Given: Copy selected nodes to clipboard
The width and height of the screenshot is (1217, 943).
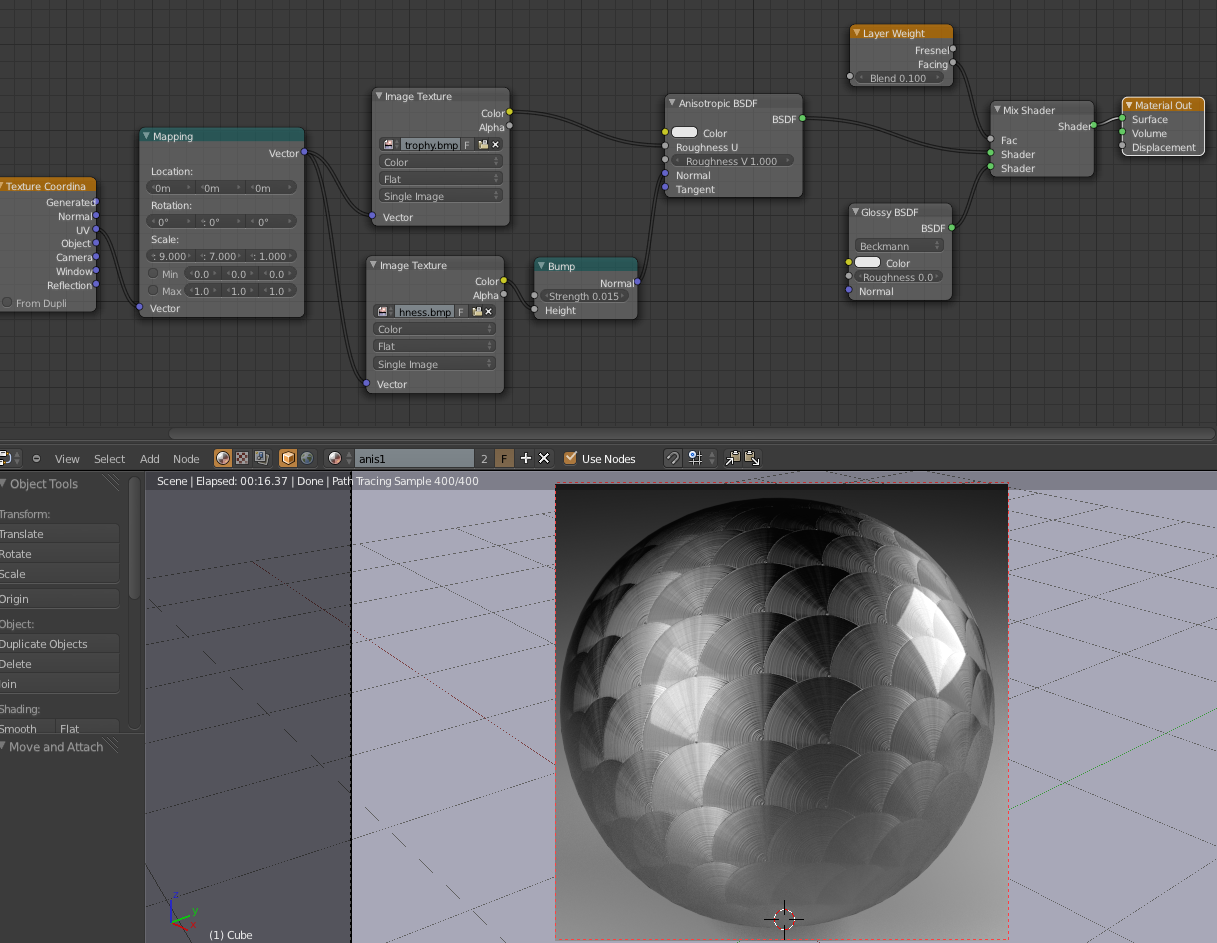Looking at the screenshot, I should click(733, 458).
